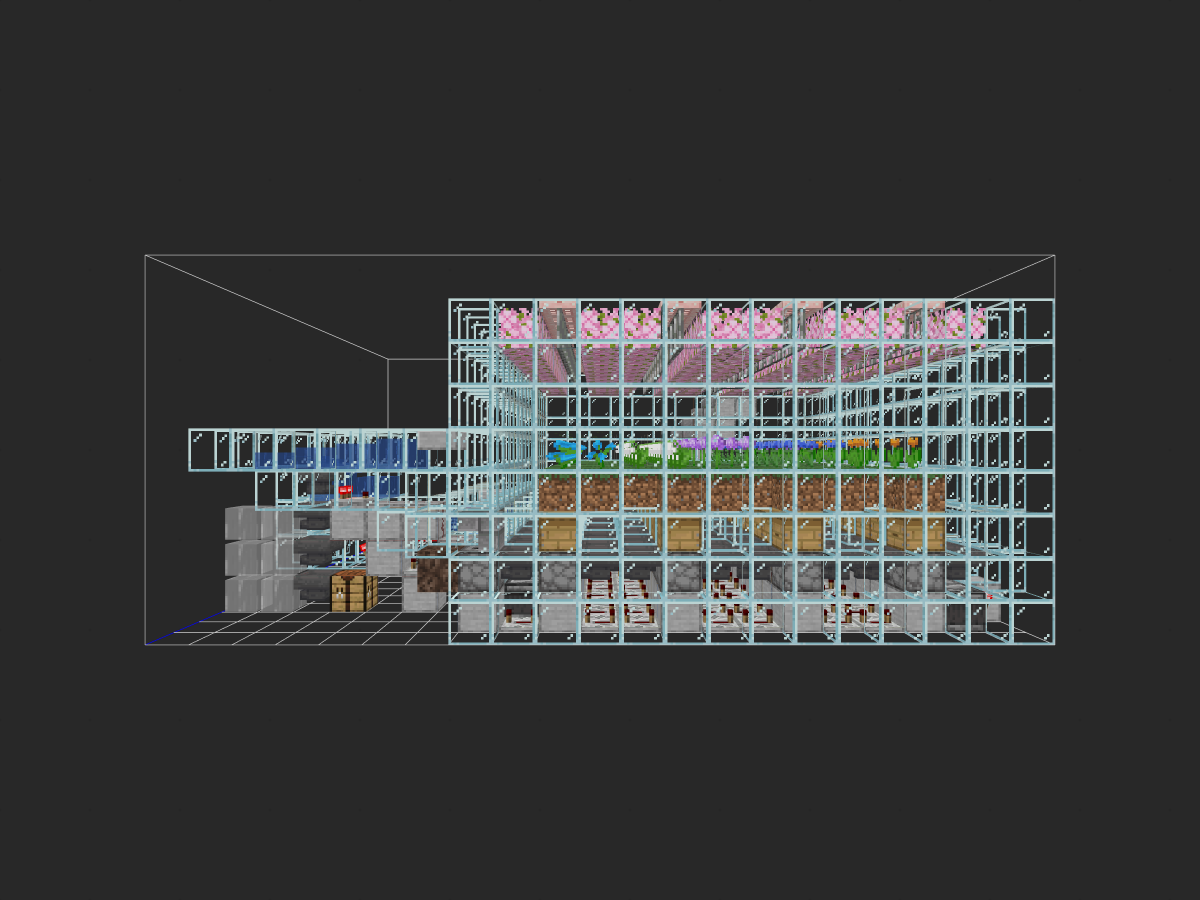Click the wooden chest block
Screen dimensions: 1200x900
[x=354, y=591]
